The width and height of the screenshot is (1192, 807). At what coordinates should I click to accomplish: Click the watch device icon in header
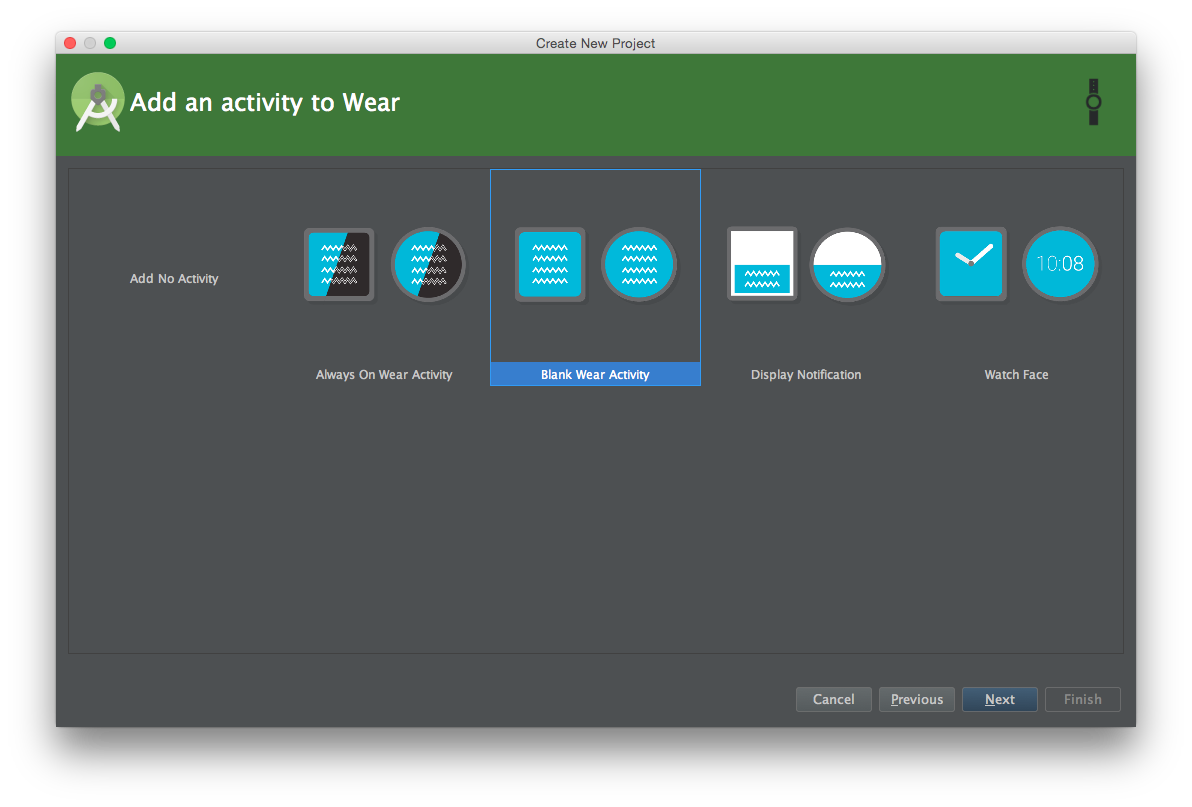(1093, 102)
